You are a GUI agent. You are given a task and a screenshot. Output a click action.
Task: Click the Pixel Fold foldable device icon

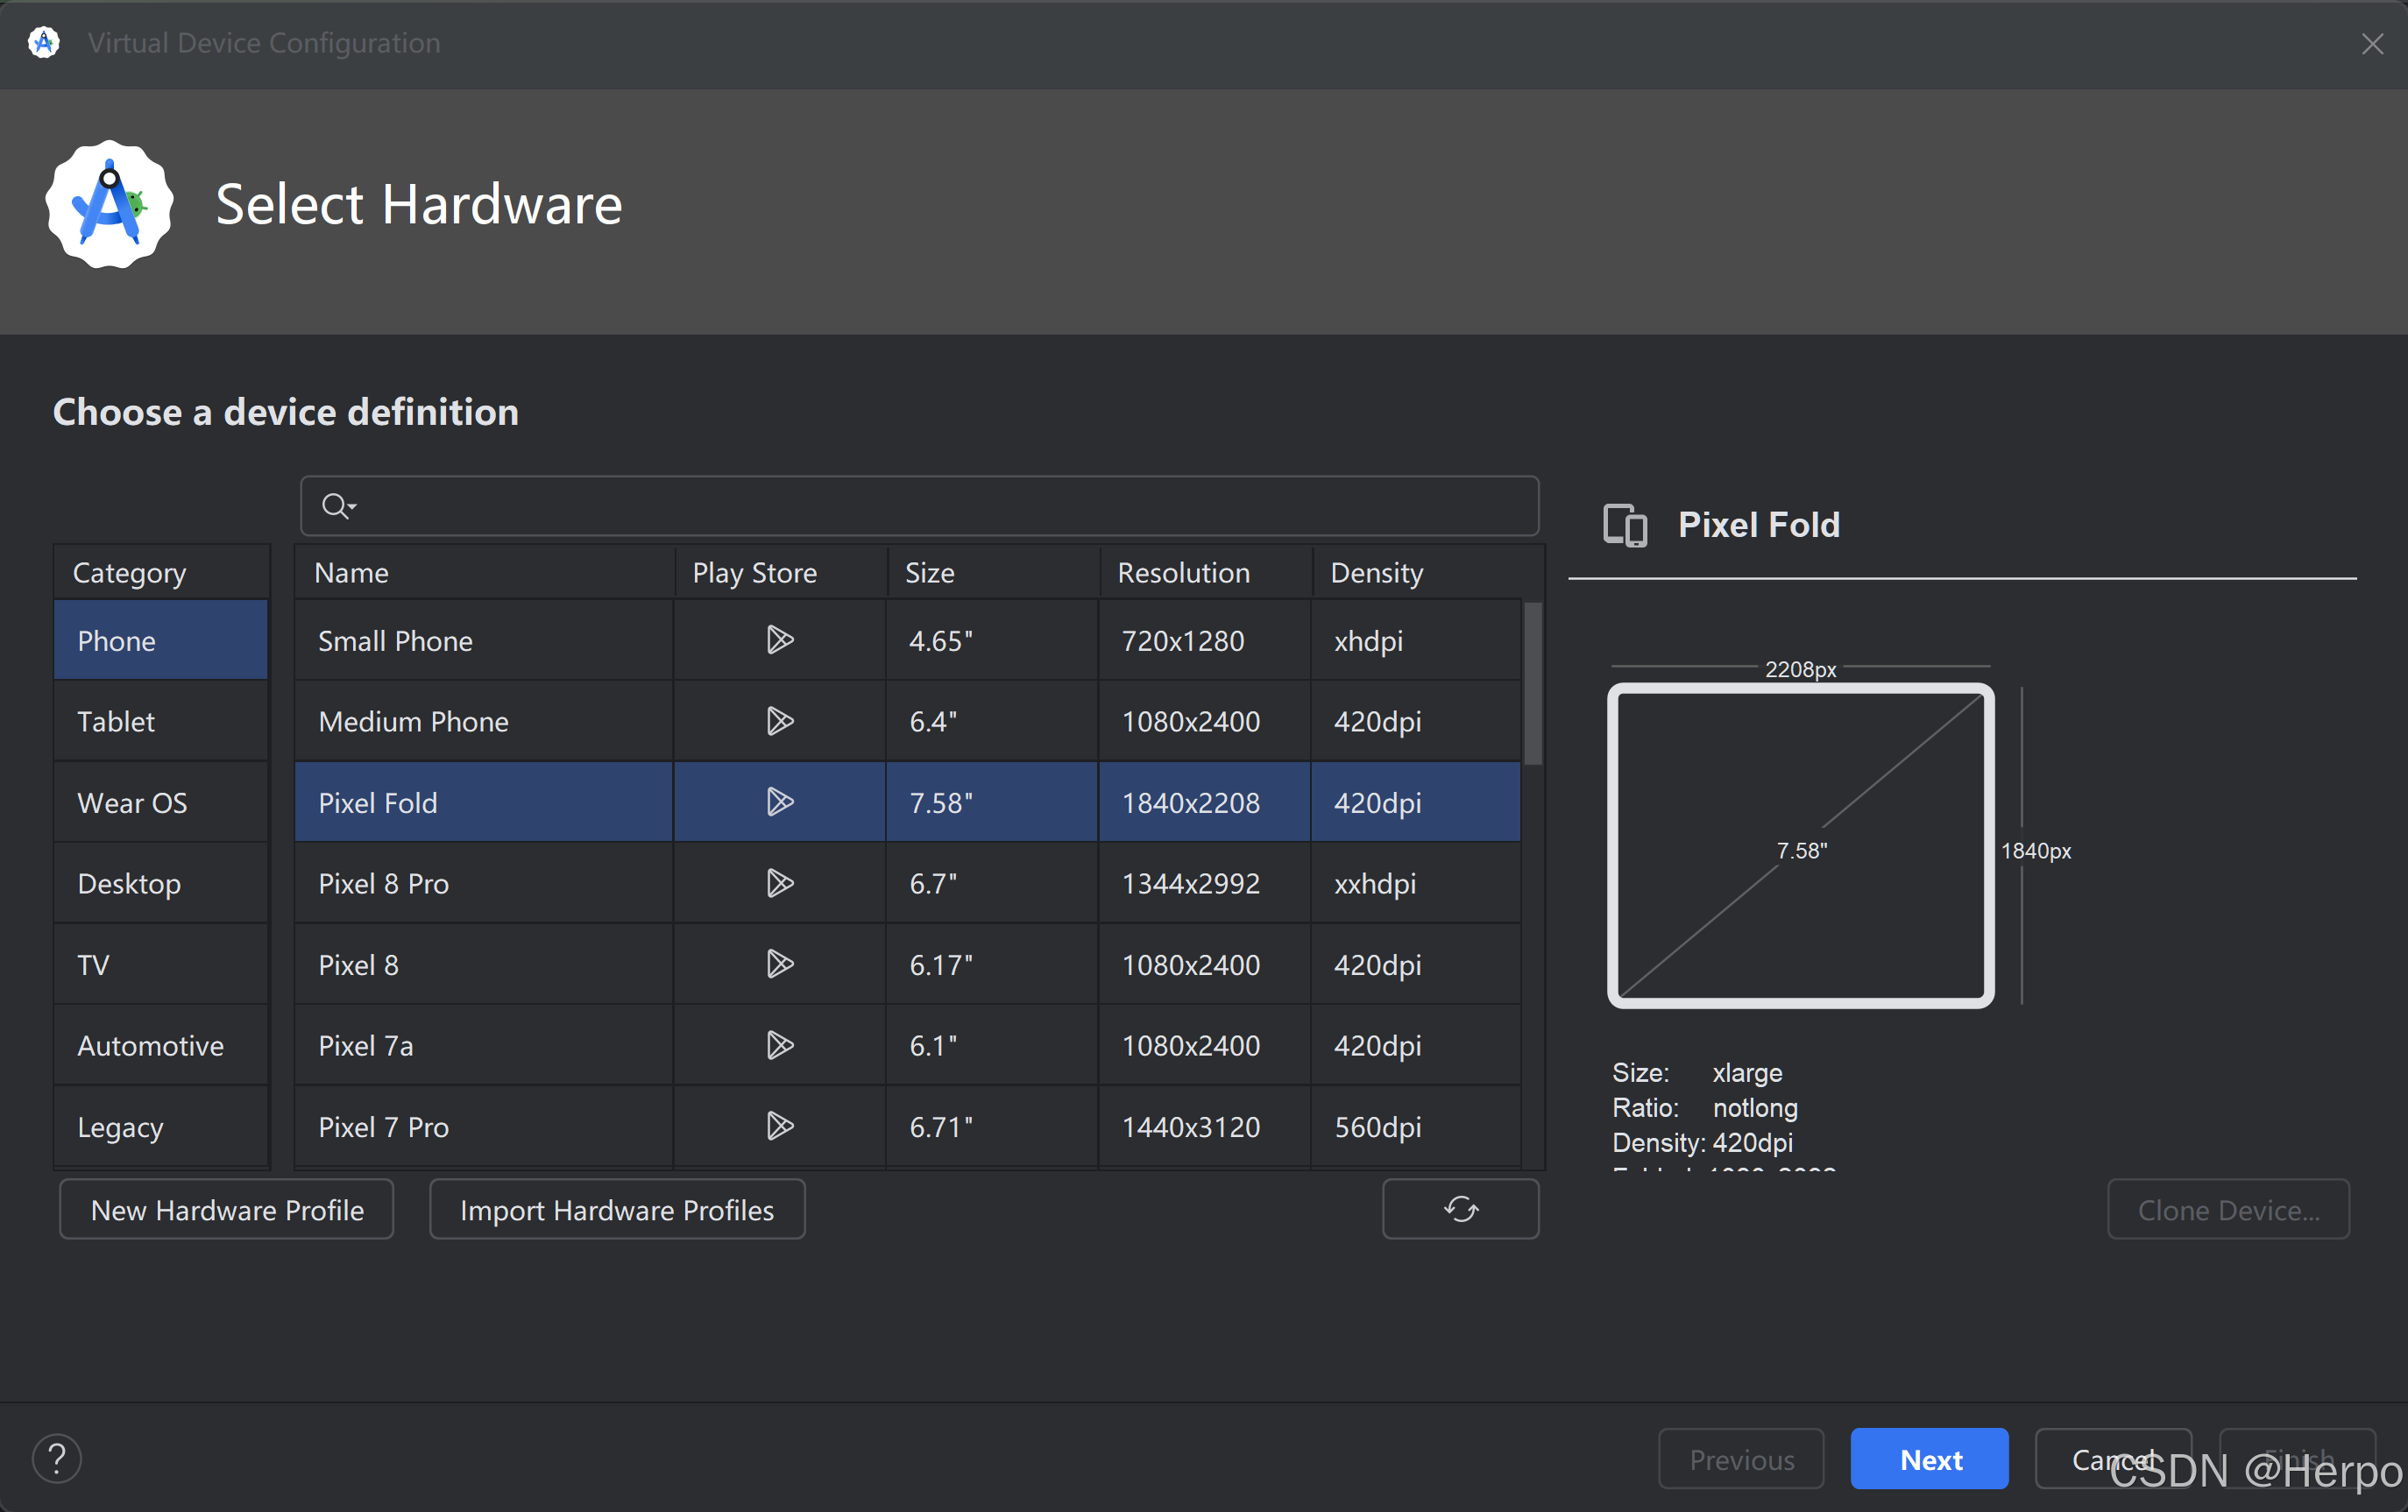tap(1625, 525)
